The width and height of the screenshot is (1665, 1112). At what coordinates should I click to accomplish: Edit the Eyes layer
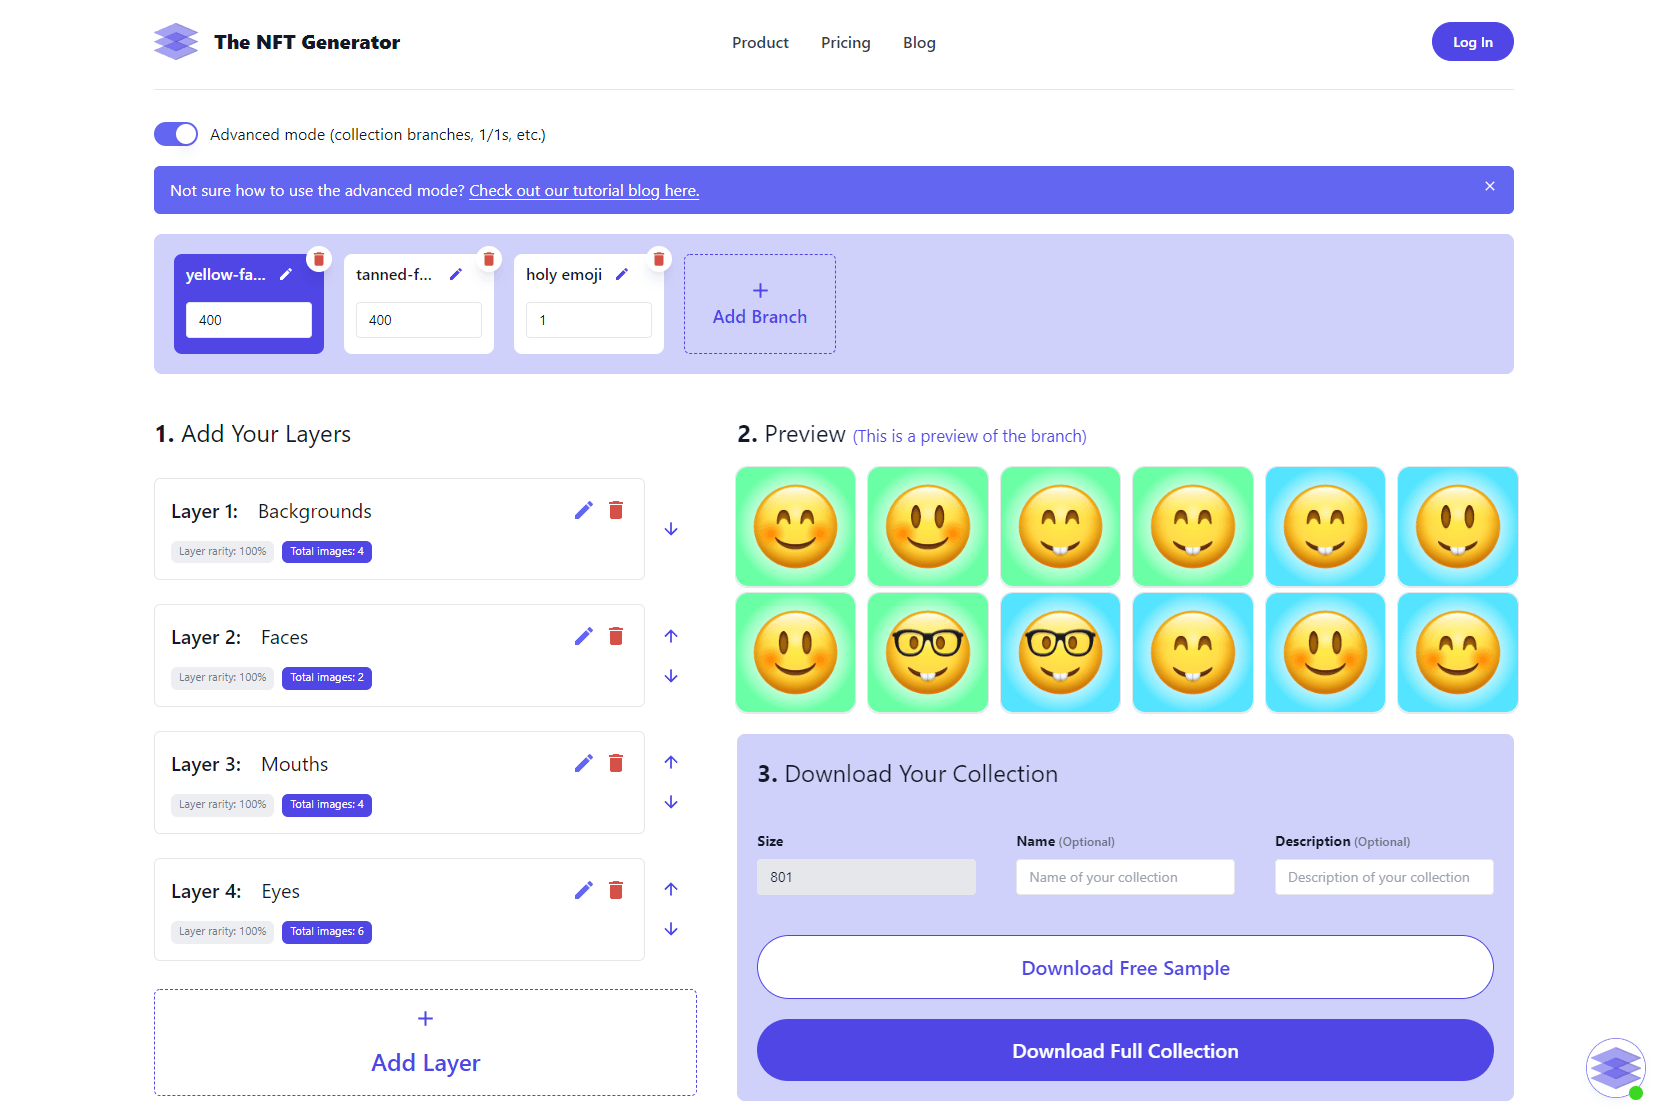584,890
